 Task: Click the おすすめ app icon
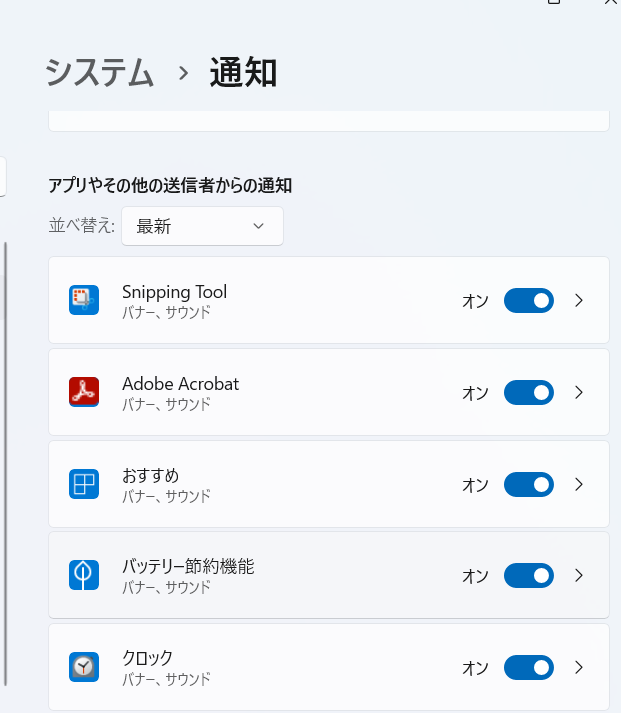(x=84, y=484)
